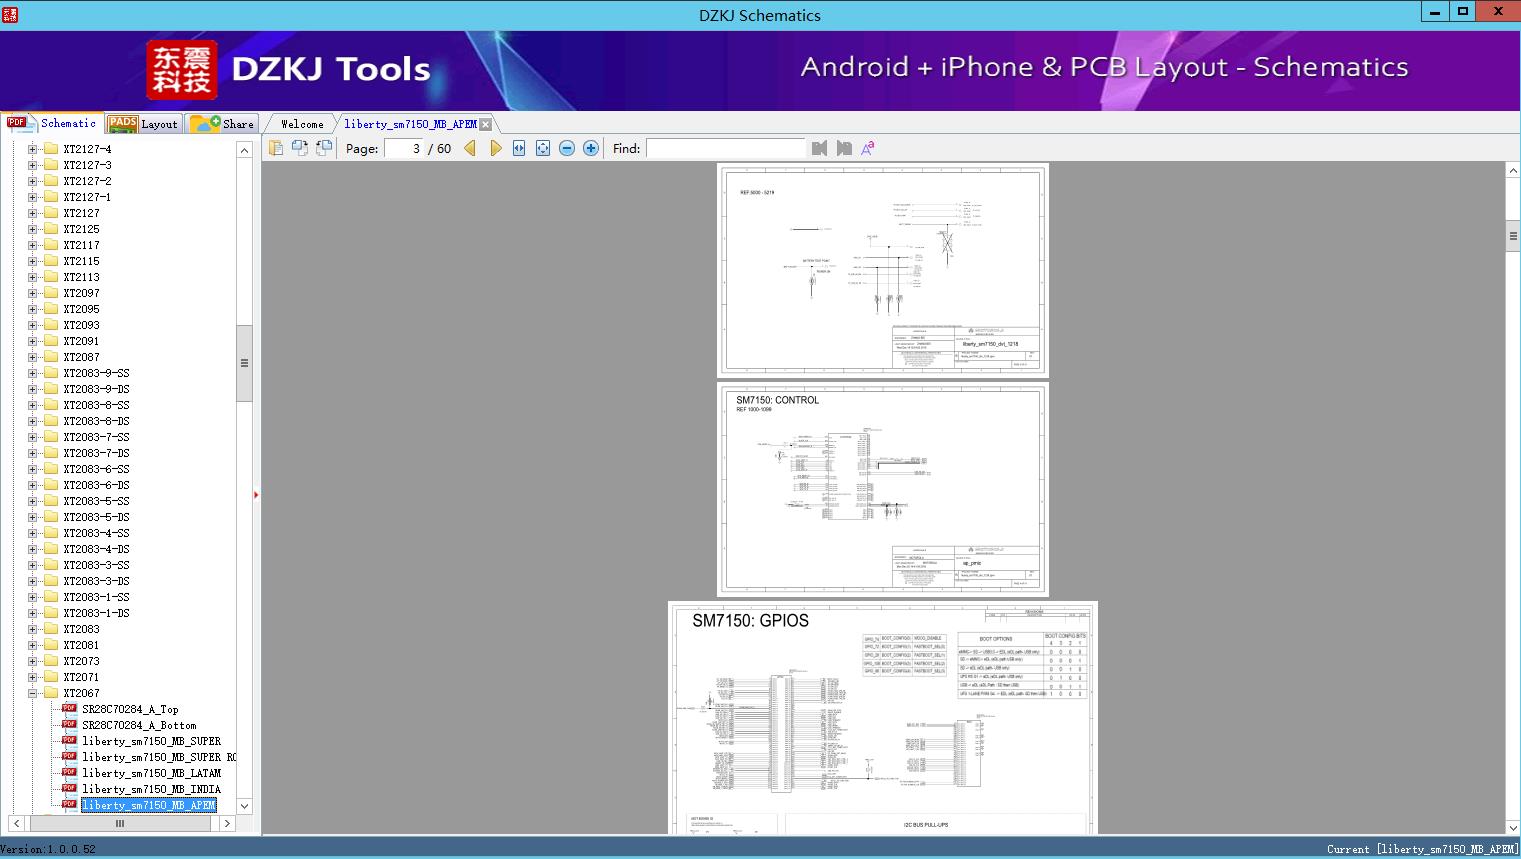This screenshot has width=1521, height=859.
Task: Expand the XT2087 folder
Action: pyautogui.click(x=32, y=357)
